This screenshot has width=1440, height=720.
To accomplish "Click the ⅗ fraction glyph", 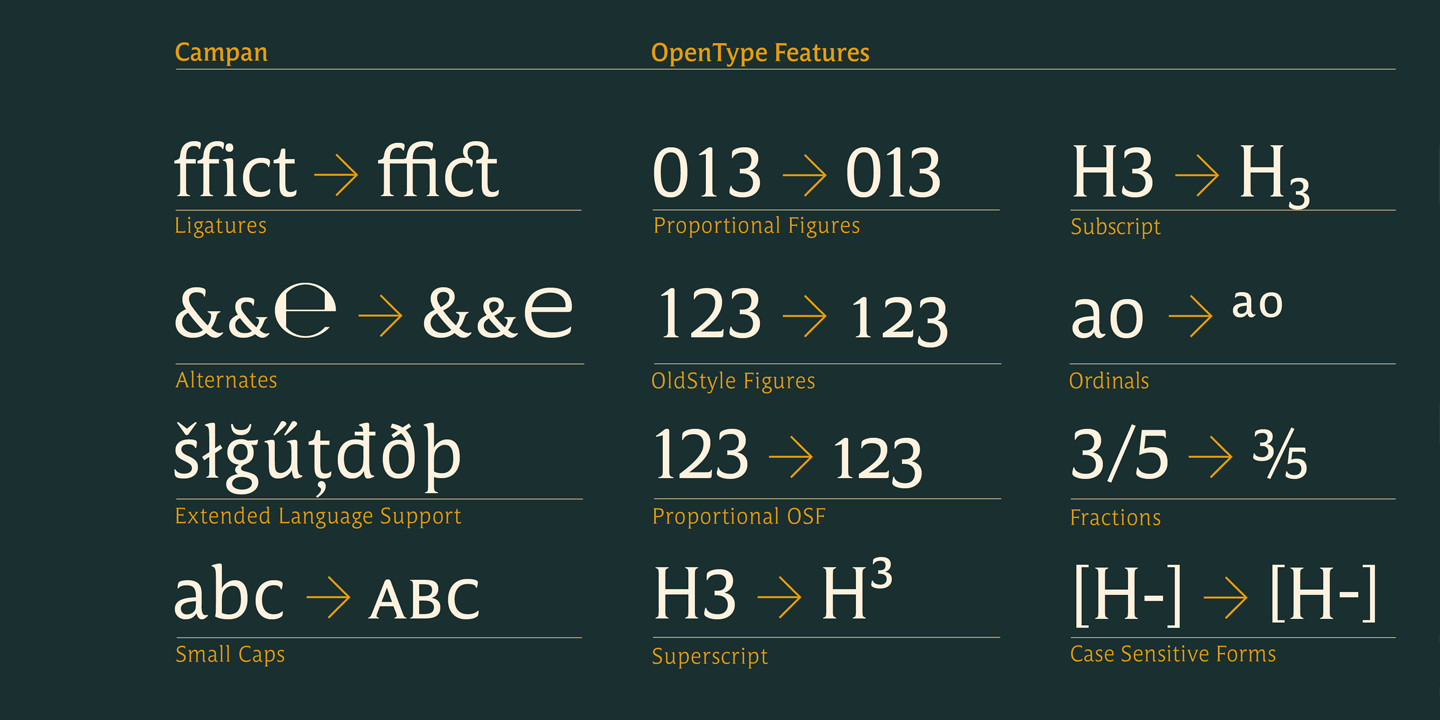I will [1279, 458].
